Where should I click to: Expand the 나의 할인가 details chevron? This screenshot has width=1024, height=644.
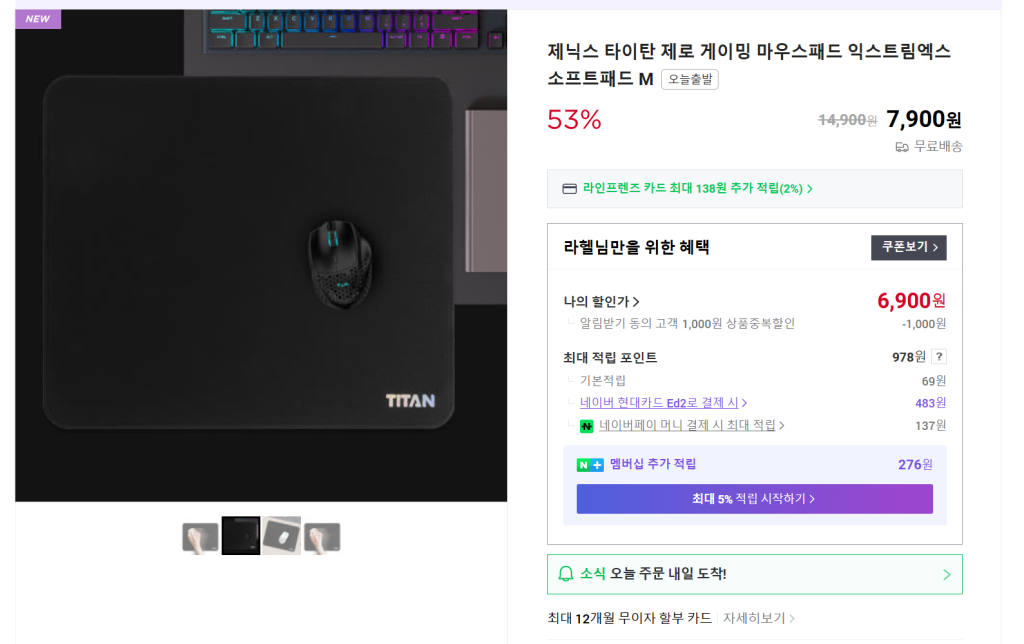636,302
